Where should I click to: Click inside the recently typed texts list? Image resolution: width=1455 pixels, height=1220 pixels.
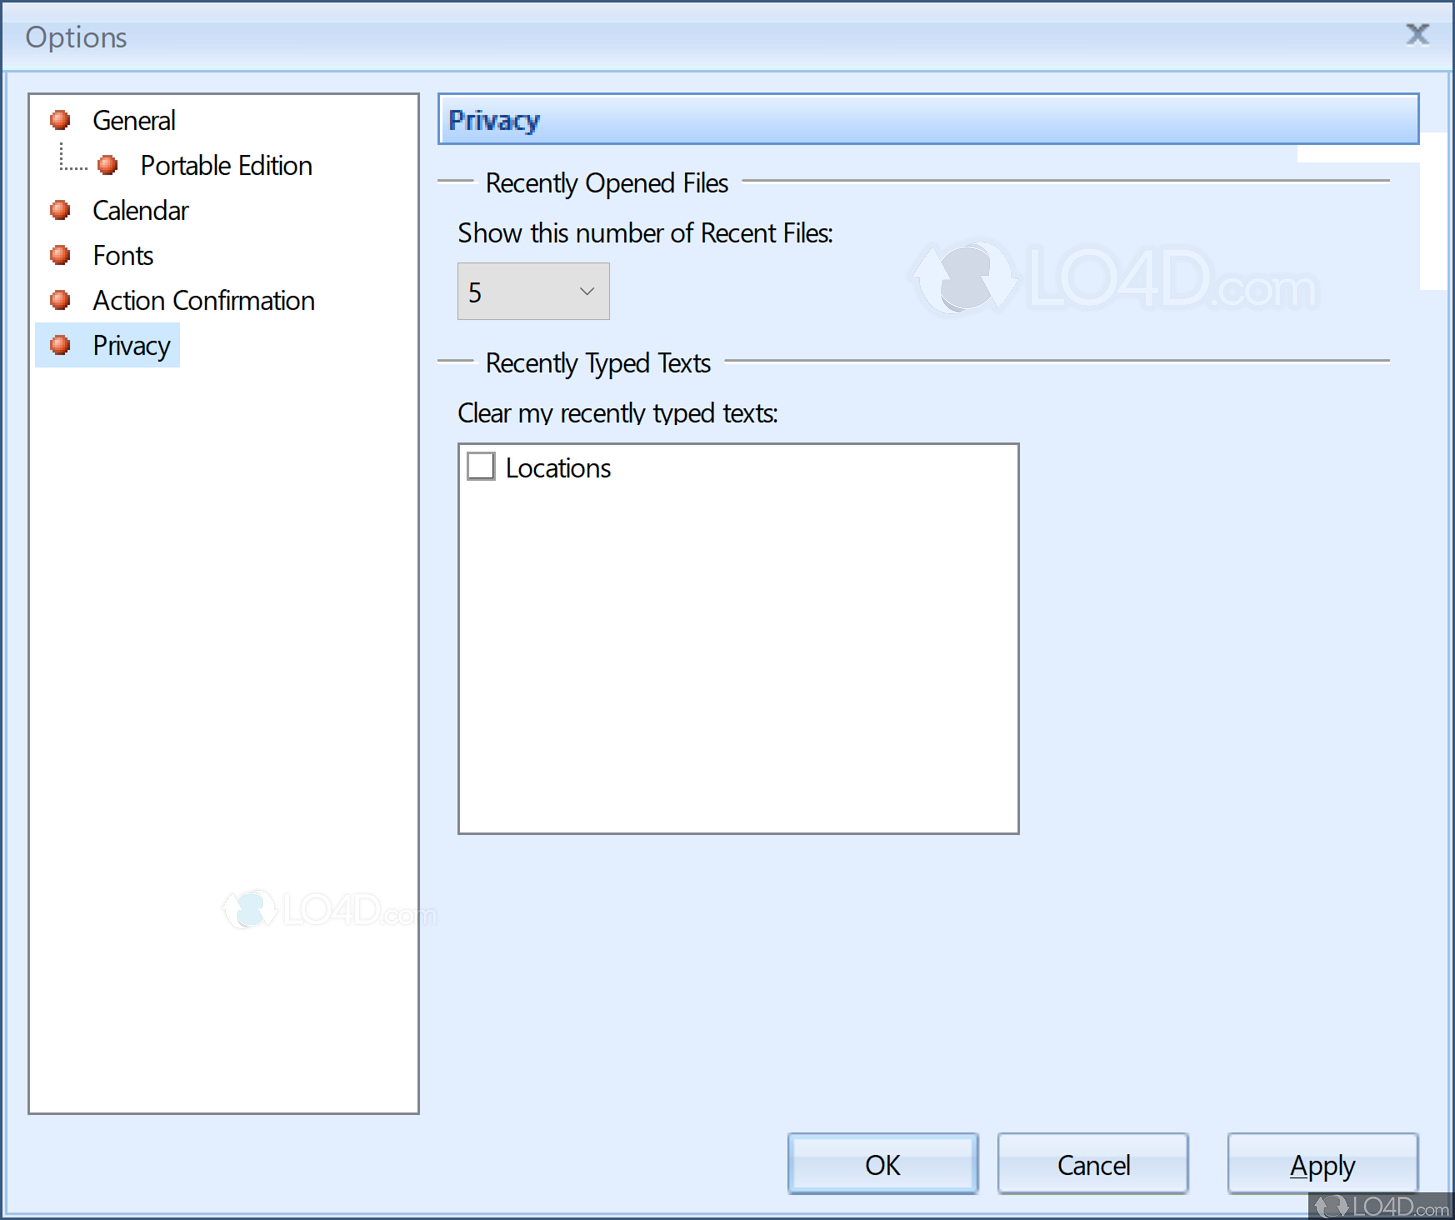(737, 650)
